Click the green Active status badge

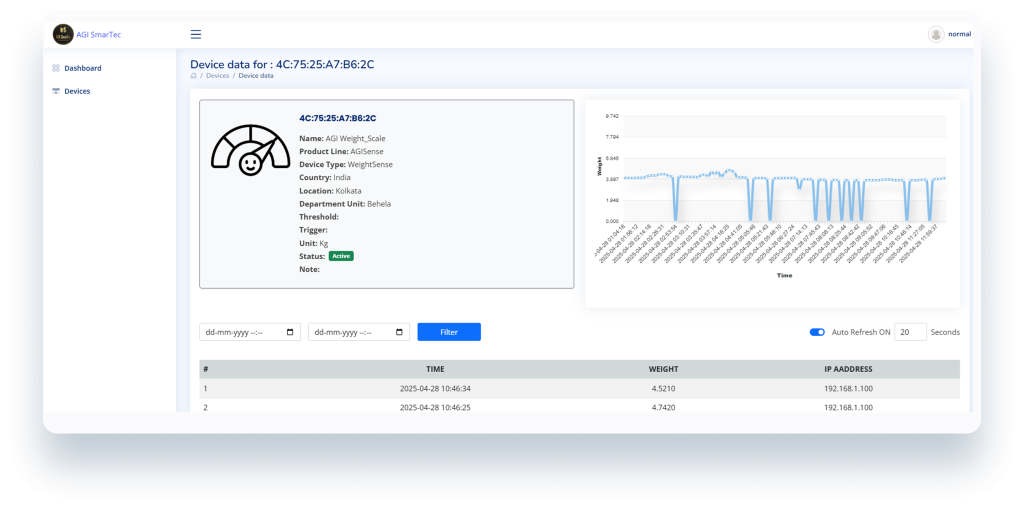[x=341, y=256]
